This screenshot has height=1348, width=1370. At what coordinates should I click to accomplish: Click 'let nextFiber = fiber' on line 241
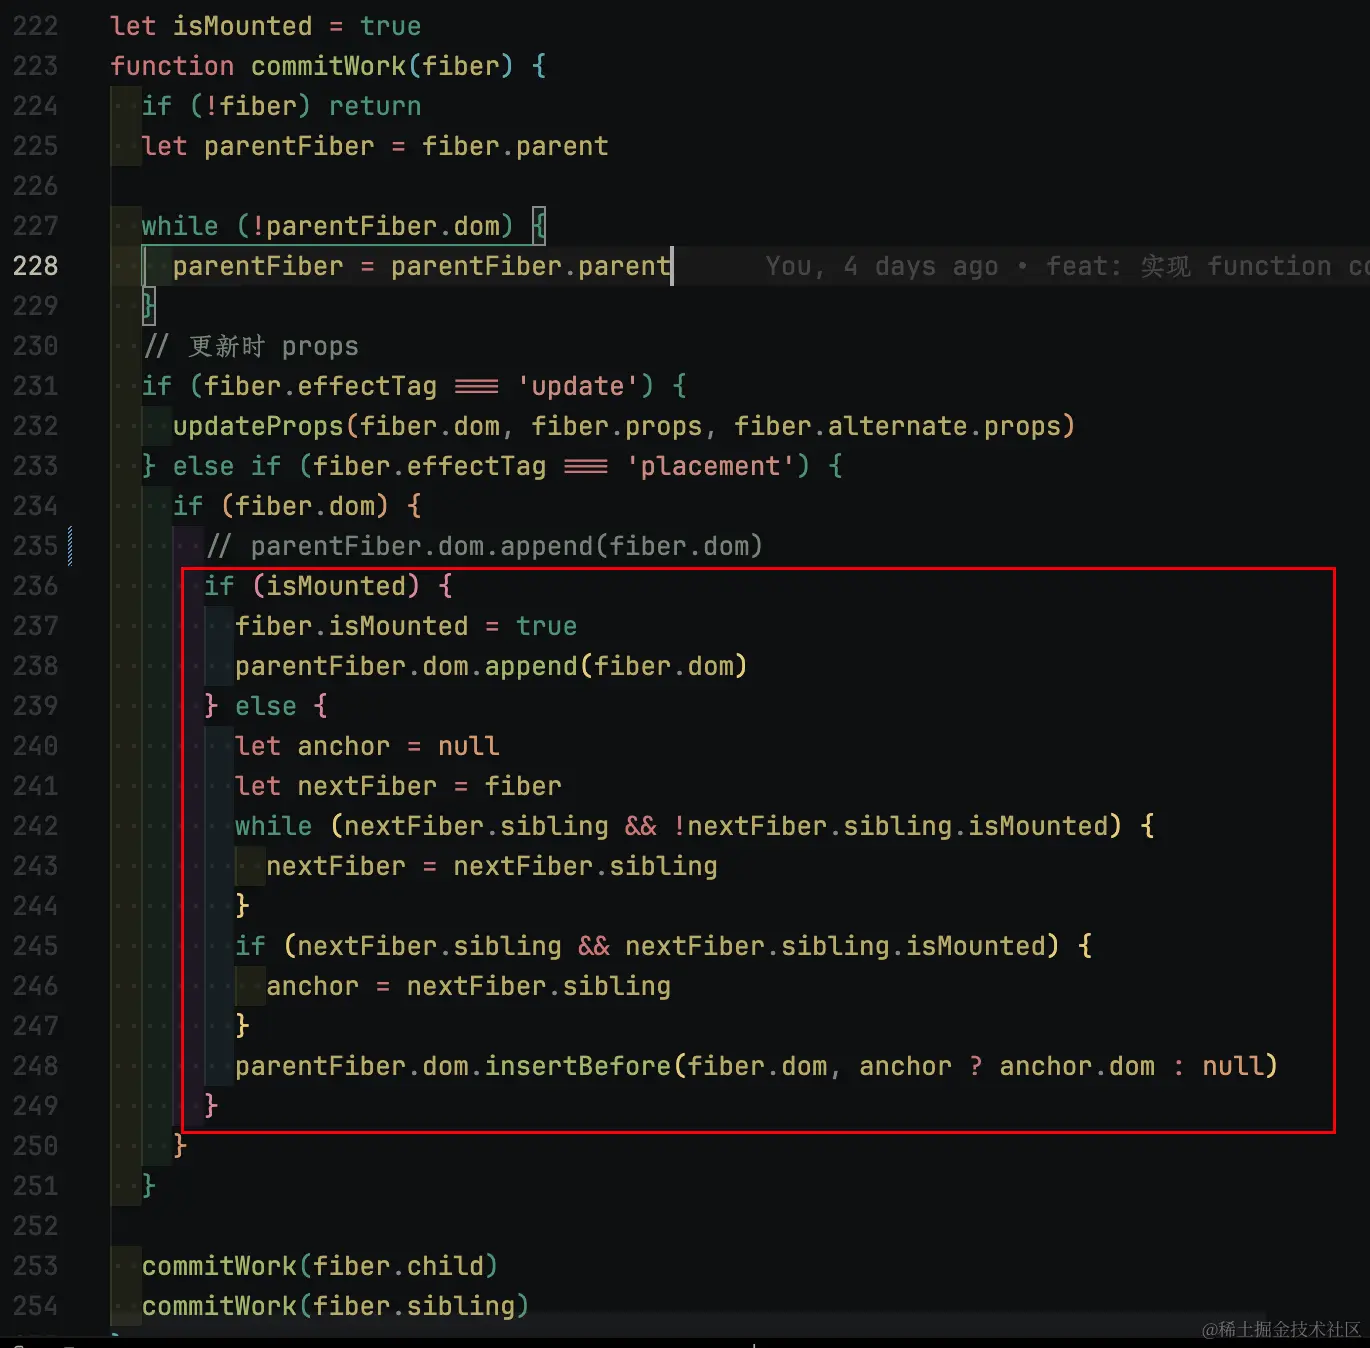[398, 786]
